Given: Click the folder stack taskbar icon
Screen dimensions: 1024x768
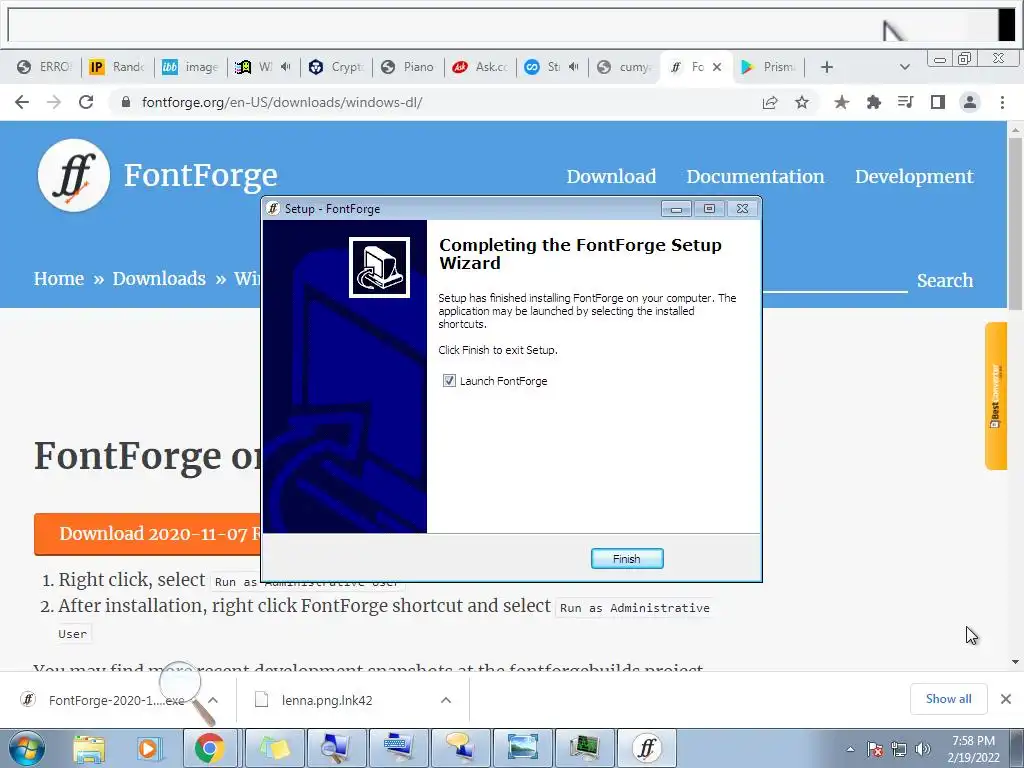Looking at the screenshot, I should click(274, 748).
